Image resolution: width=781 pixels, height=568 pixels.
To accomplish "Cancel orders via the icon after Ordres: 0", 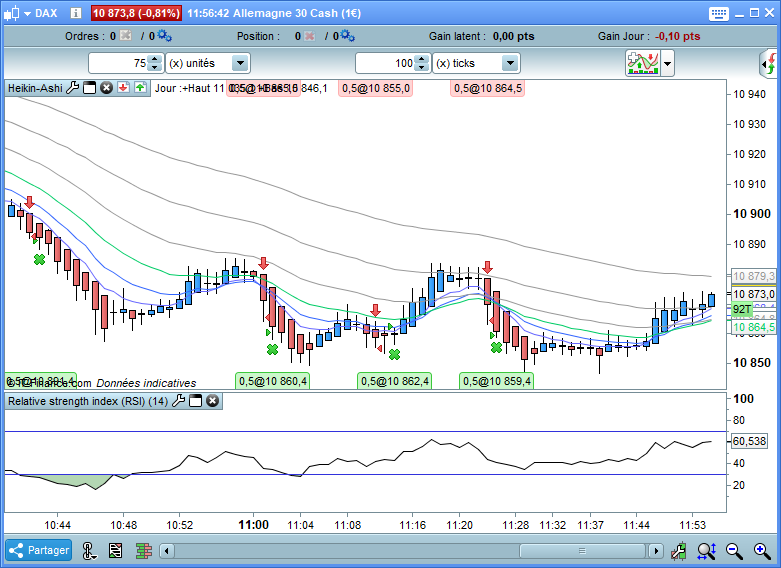I will (126, 36).
